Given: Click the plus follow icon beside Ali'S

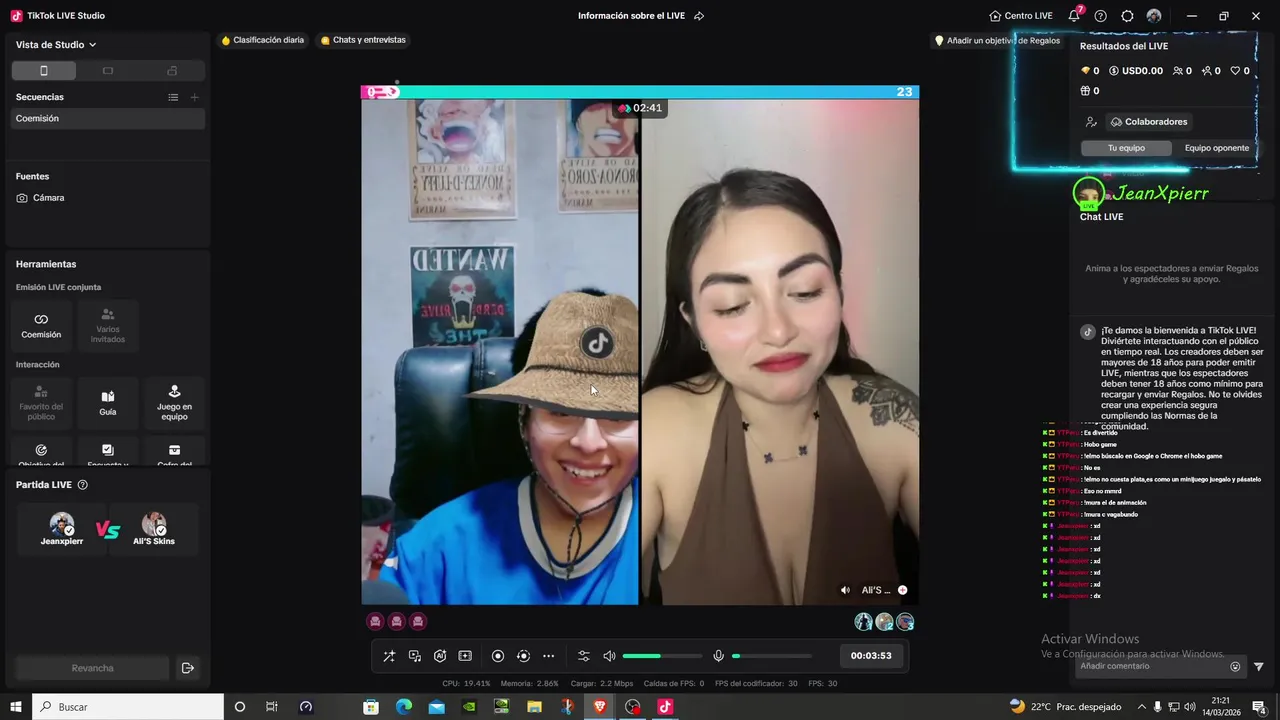Looking at the screenshot, I should [902, 590].
